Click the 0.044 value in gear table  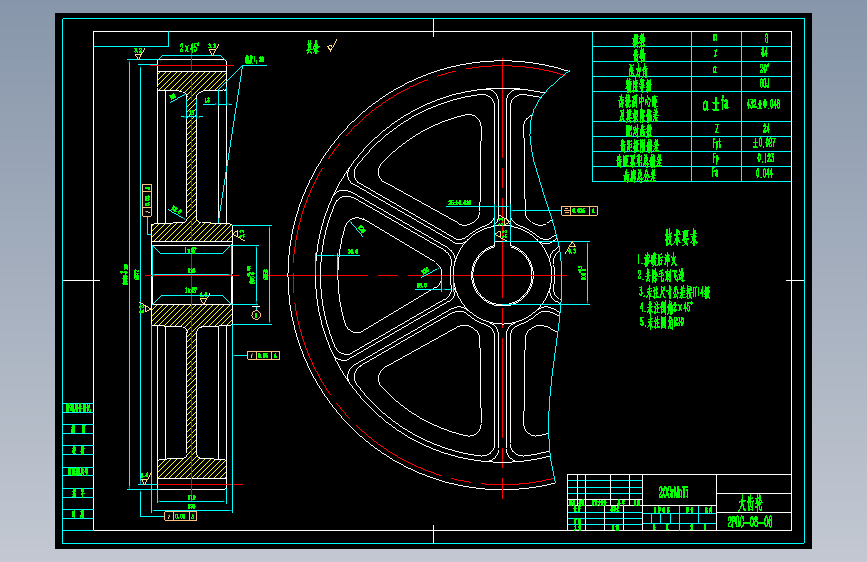765,173
